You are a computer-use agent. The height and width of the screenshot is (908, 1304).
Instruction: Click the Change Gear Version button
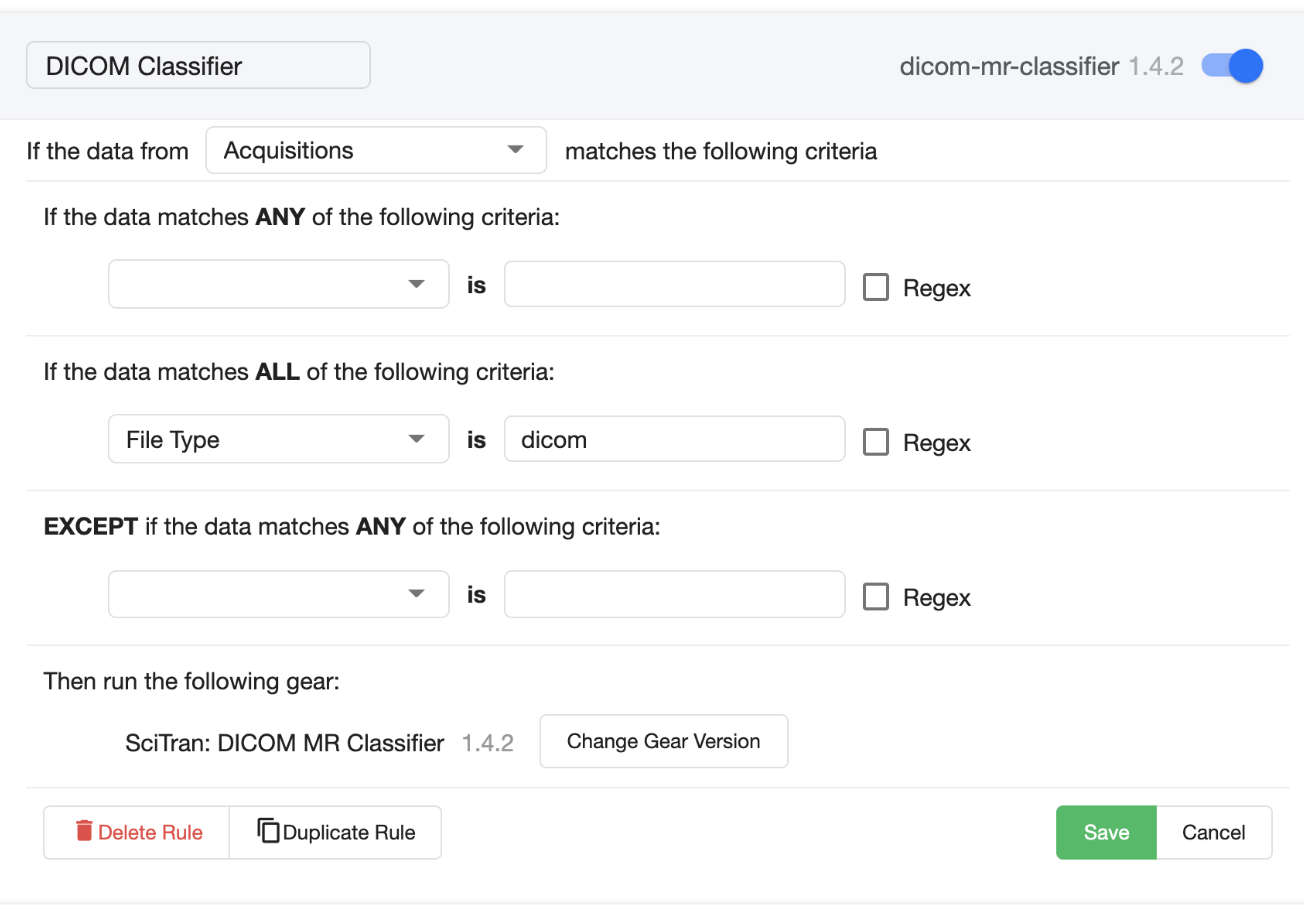point(663,741)
